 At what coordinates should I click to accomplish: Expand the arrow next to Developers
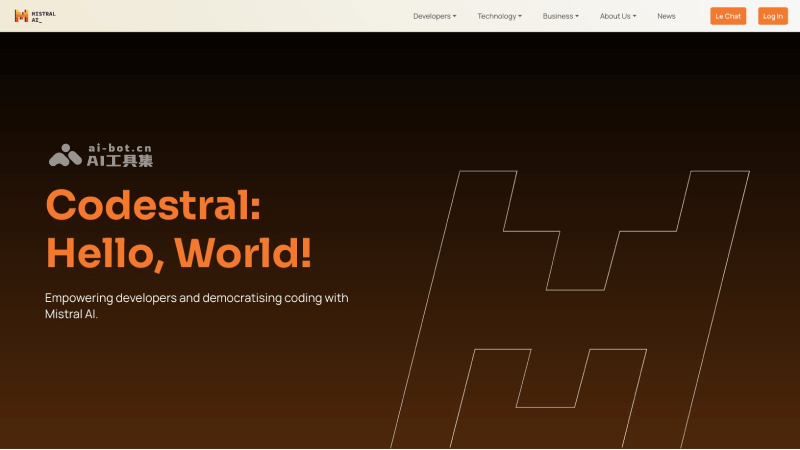pos(455,16)
